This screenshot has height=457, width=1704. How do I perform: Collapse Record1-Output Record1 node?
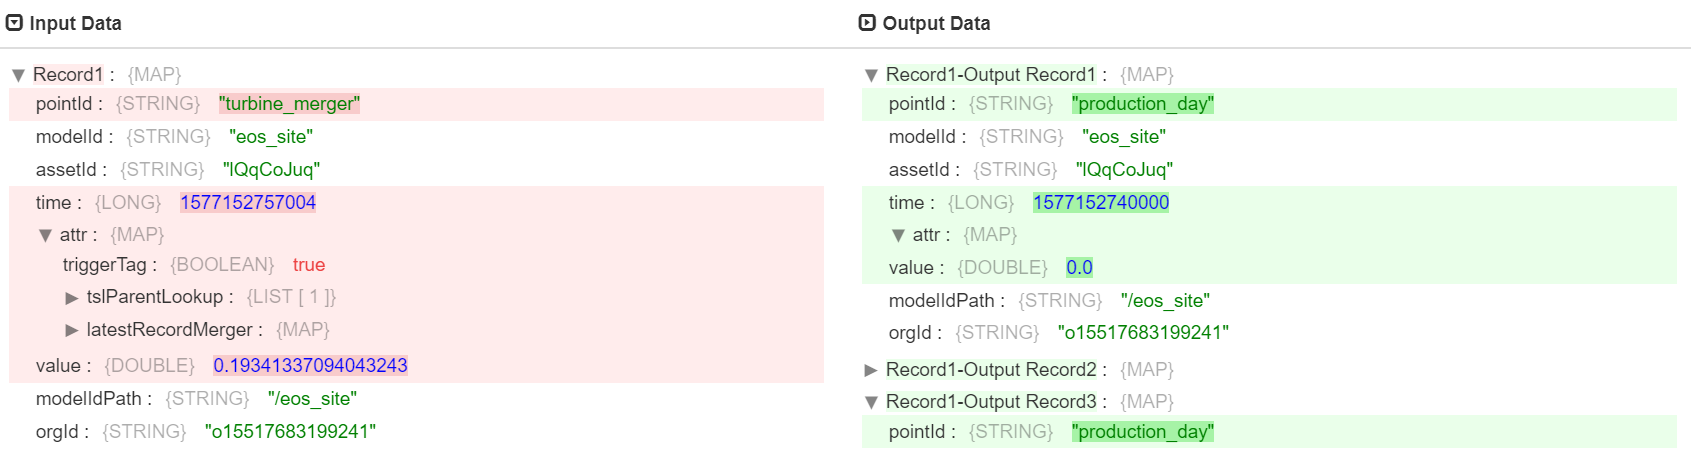871,75
